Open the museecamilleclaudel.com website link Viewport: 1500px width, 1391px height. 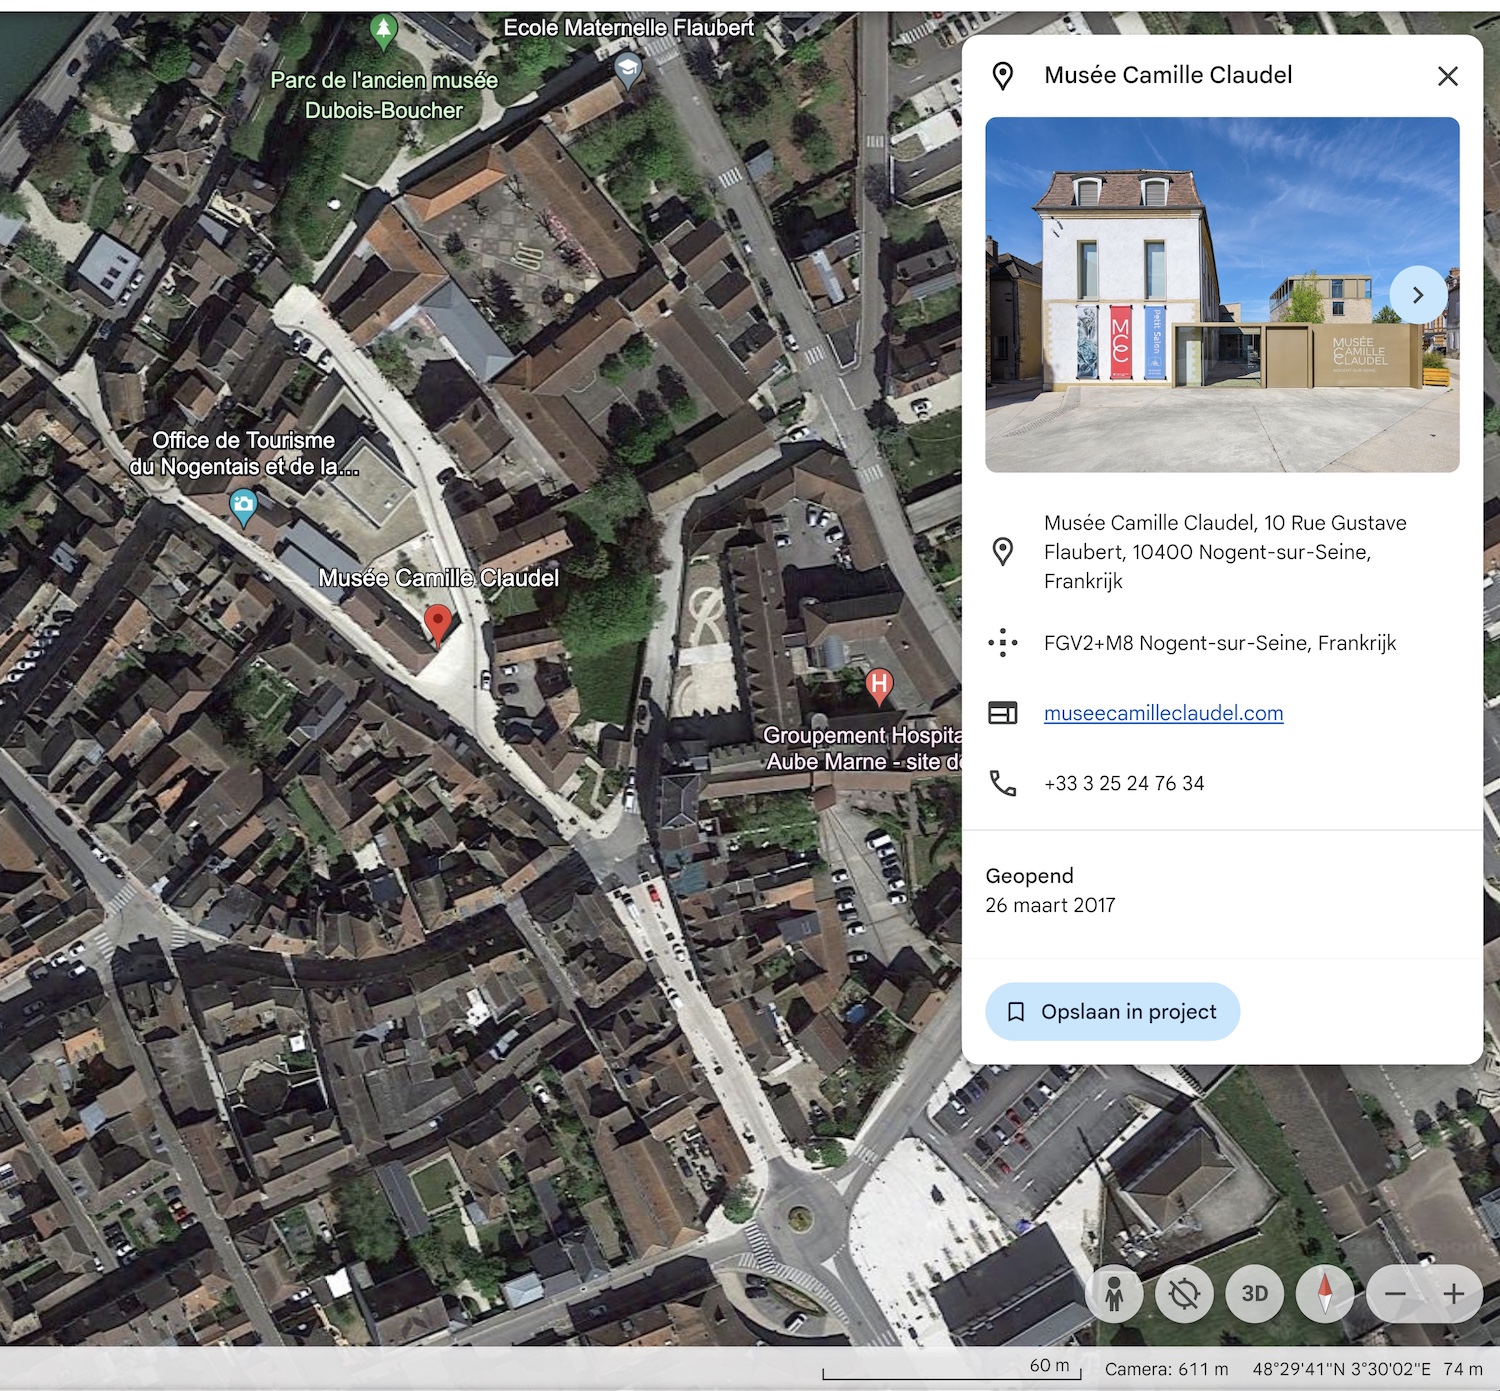coord(1163,713)
